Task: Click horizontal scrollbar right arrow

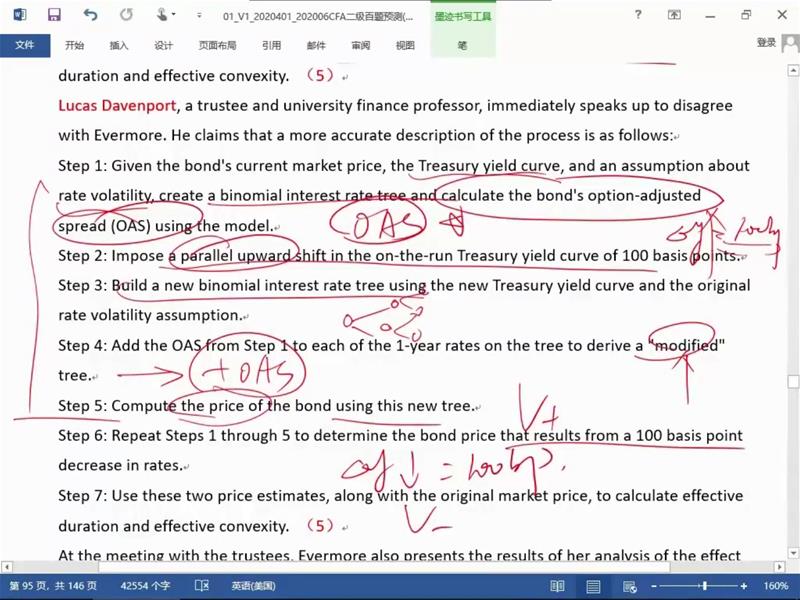Action: tap(779, 566)
